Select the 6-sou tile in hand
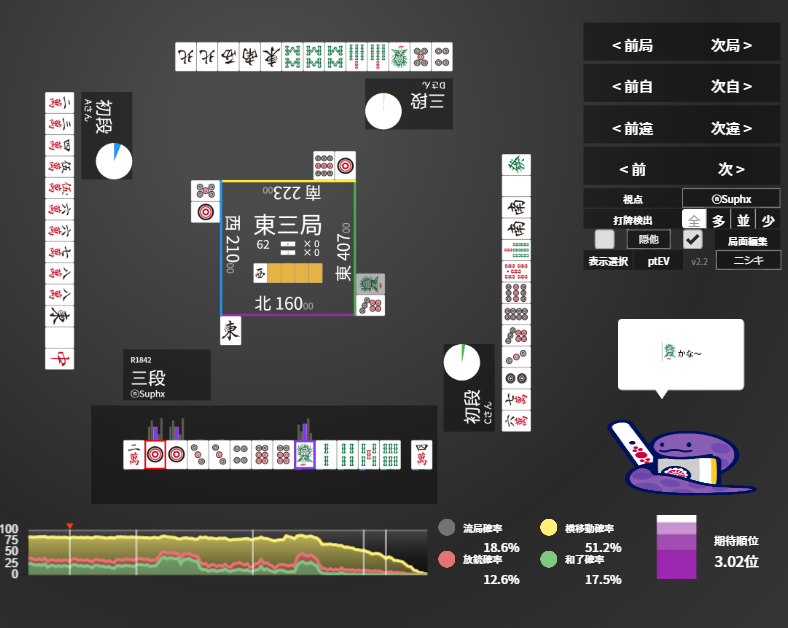The image size is (788, 628). pyautogui.click(x=390, y=455)
